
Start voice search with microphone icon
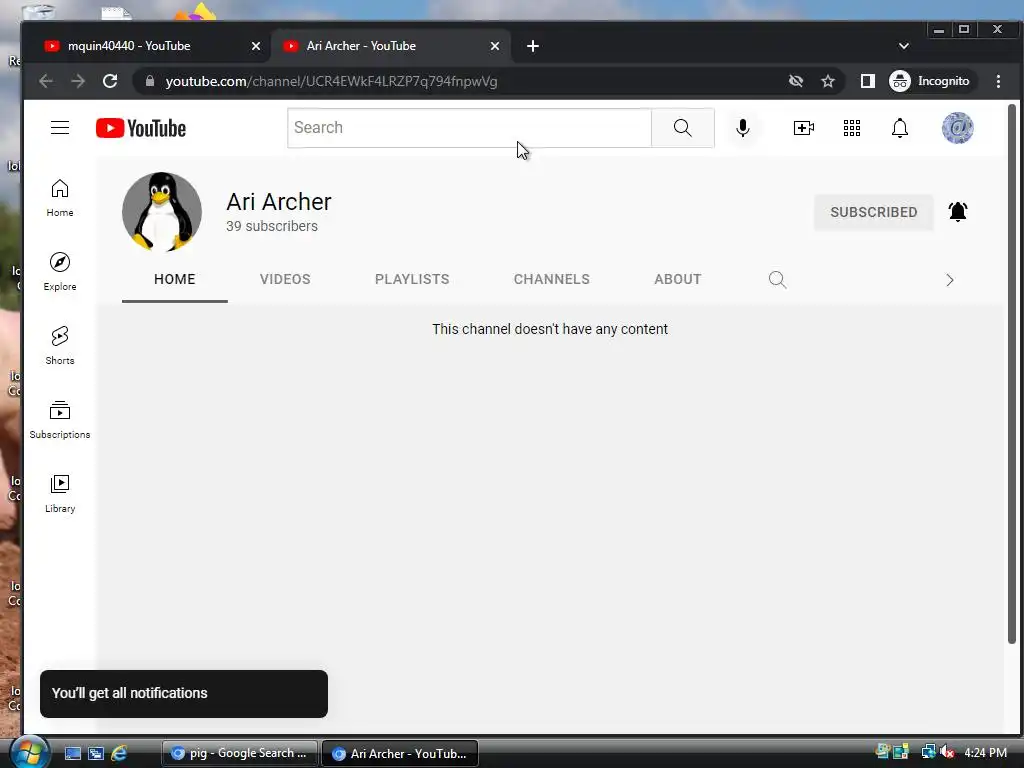[743, 128]
